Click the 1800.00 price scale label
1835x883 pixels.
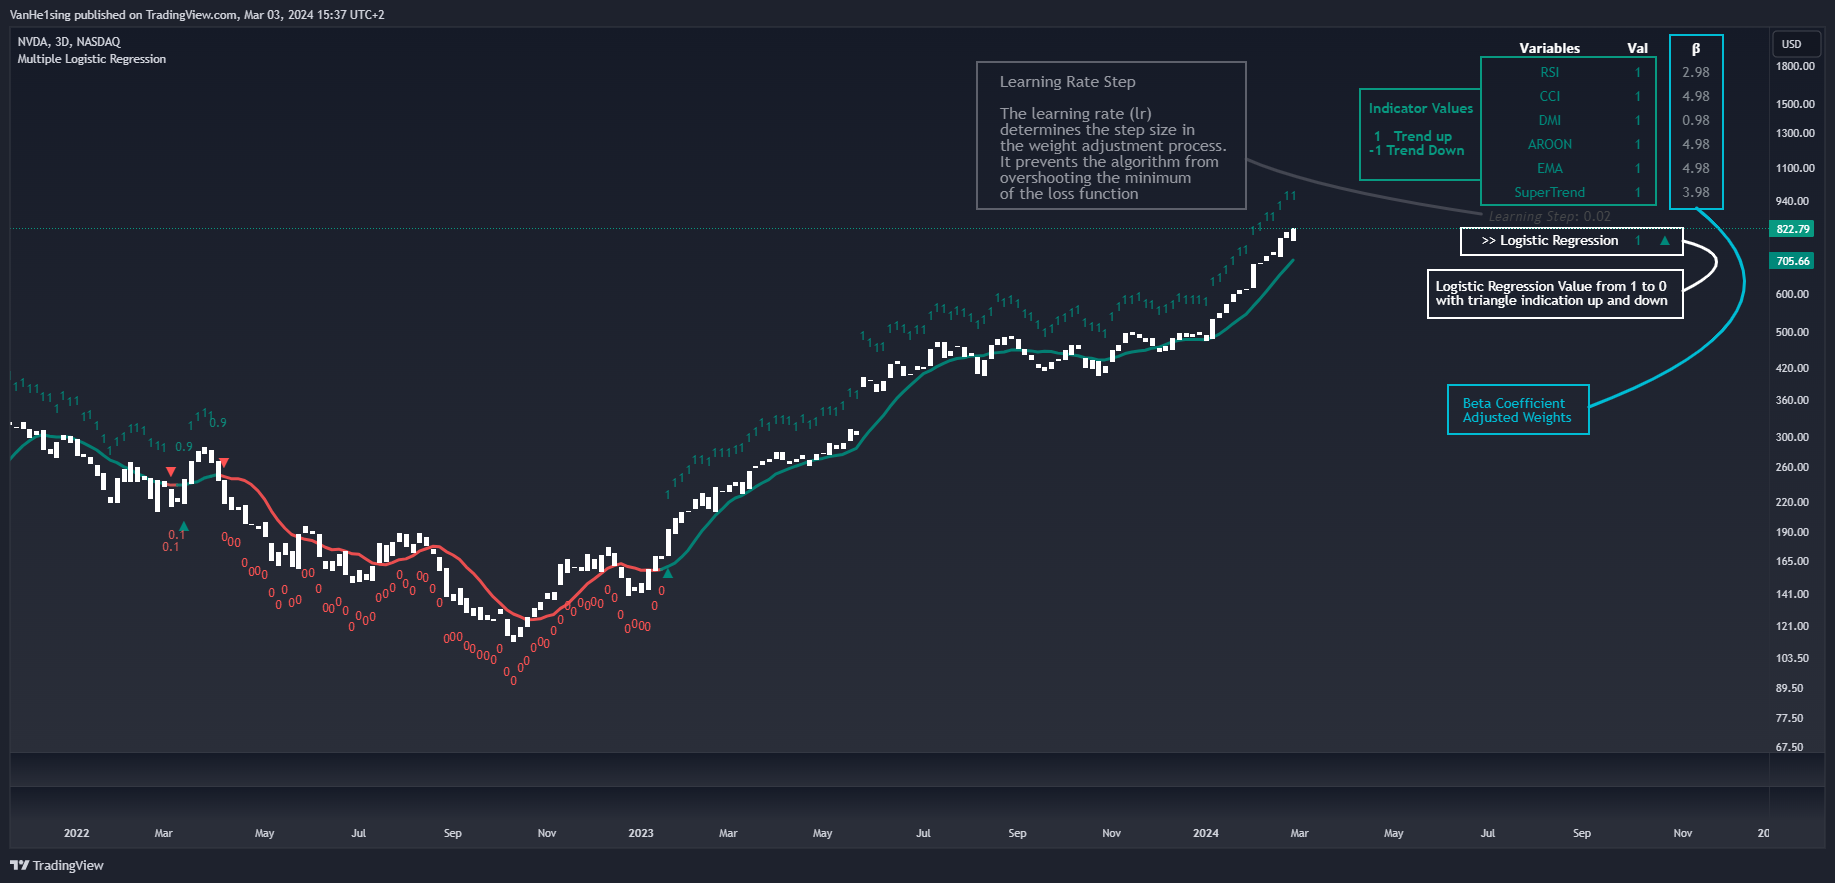tap(1795, 66)
